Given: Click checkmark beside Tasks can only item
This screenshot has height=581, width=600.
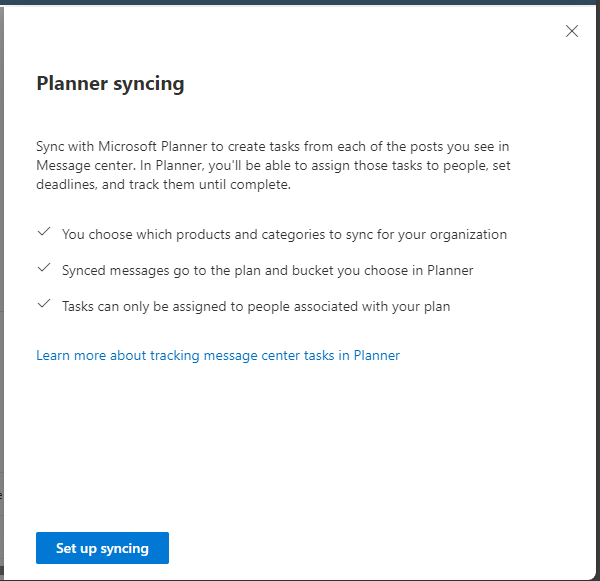Looking at the screenshot, I should click(x=43, y=305).
